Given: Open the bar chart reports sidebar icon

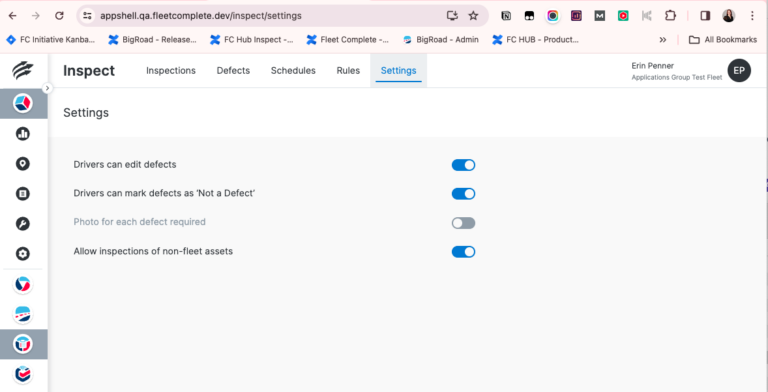Looking at the screenshot, I should (23, 134).
